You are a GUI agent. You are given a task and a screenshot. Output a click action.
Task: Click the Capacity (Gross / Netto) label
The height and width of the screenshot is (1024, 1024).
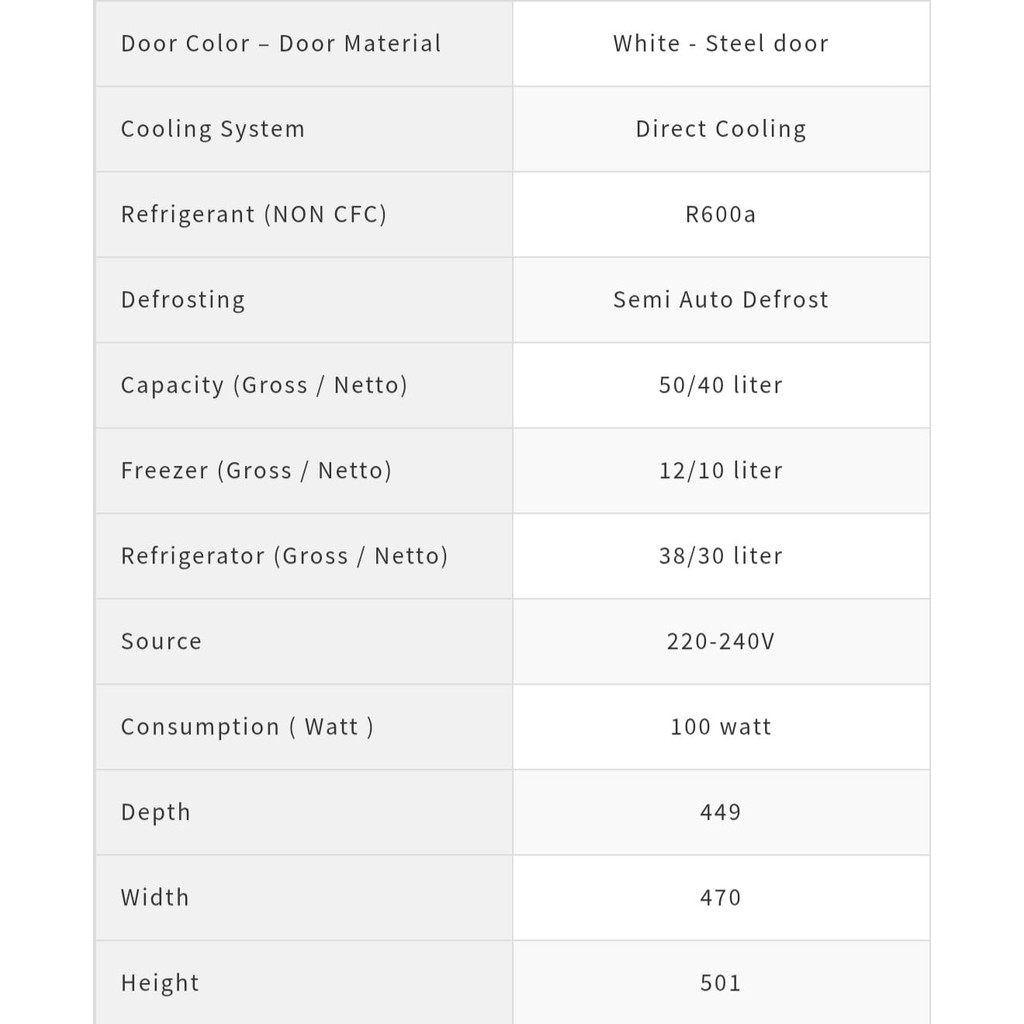pyautogui.click(x=264, y=385)
